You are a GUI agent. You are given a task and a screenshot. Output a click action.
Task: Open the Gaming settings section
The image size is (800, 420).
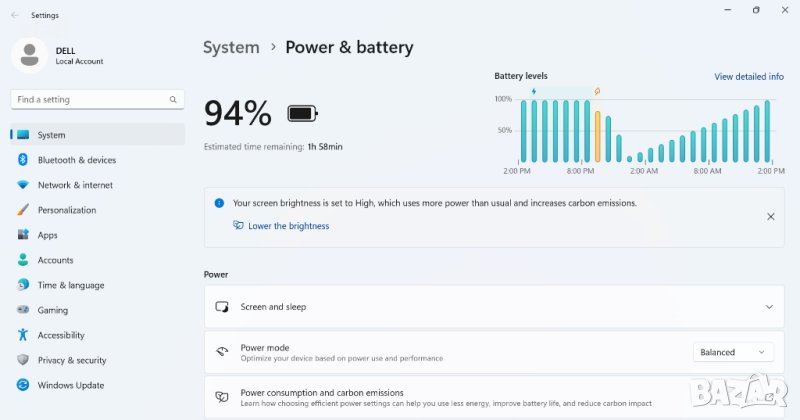52,310
